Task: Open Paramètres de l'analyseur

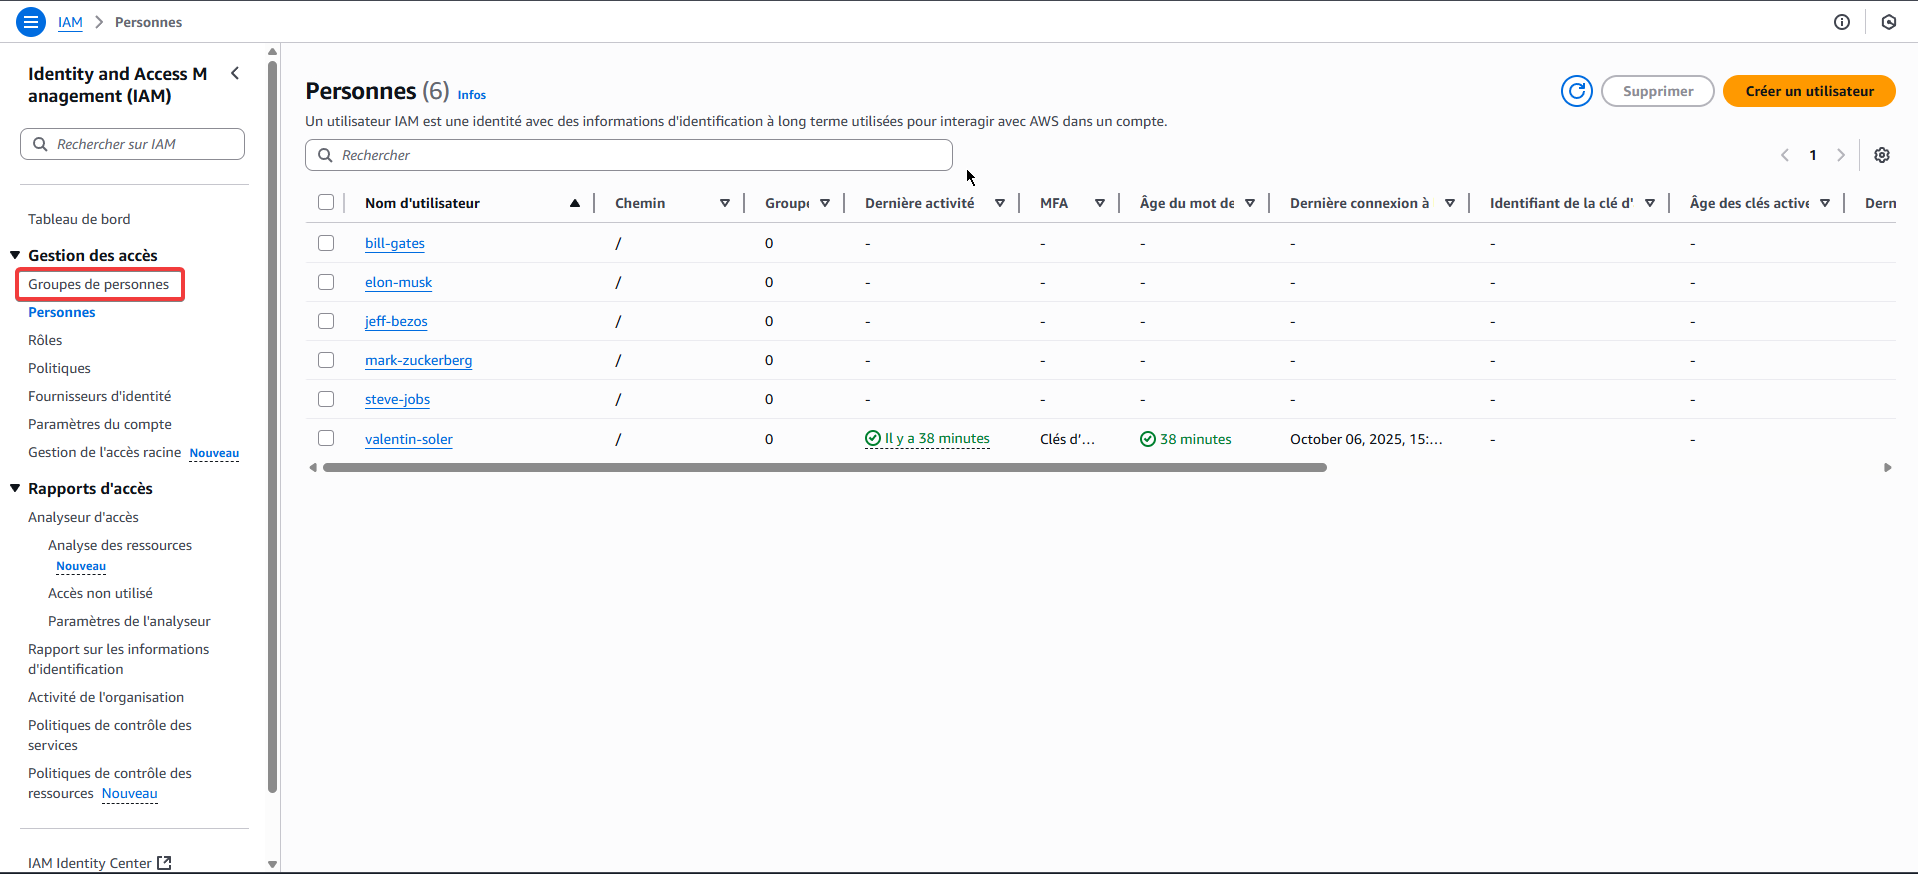Action: (x=129, y=621)
